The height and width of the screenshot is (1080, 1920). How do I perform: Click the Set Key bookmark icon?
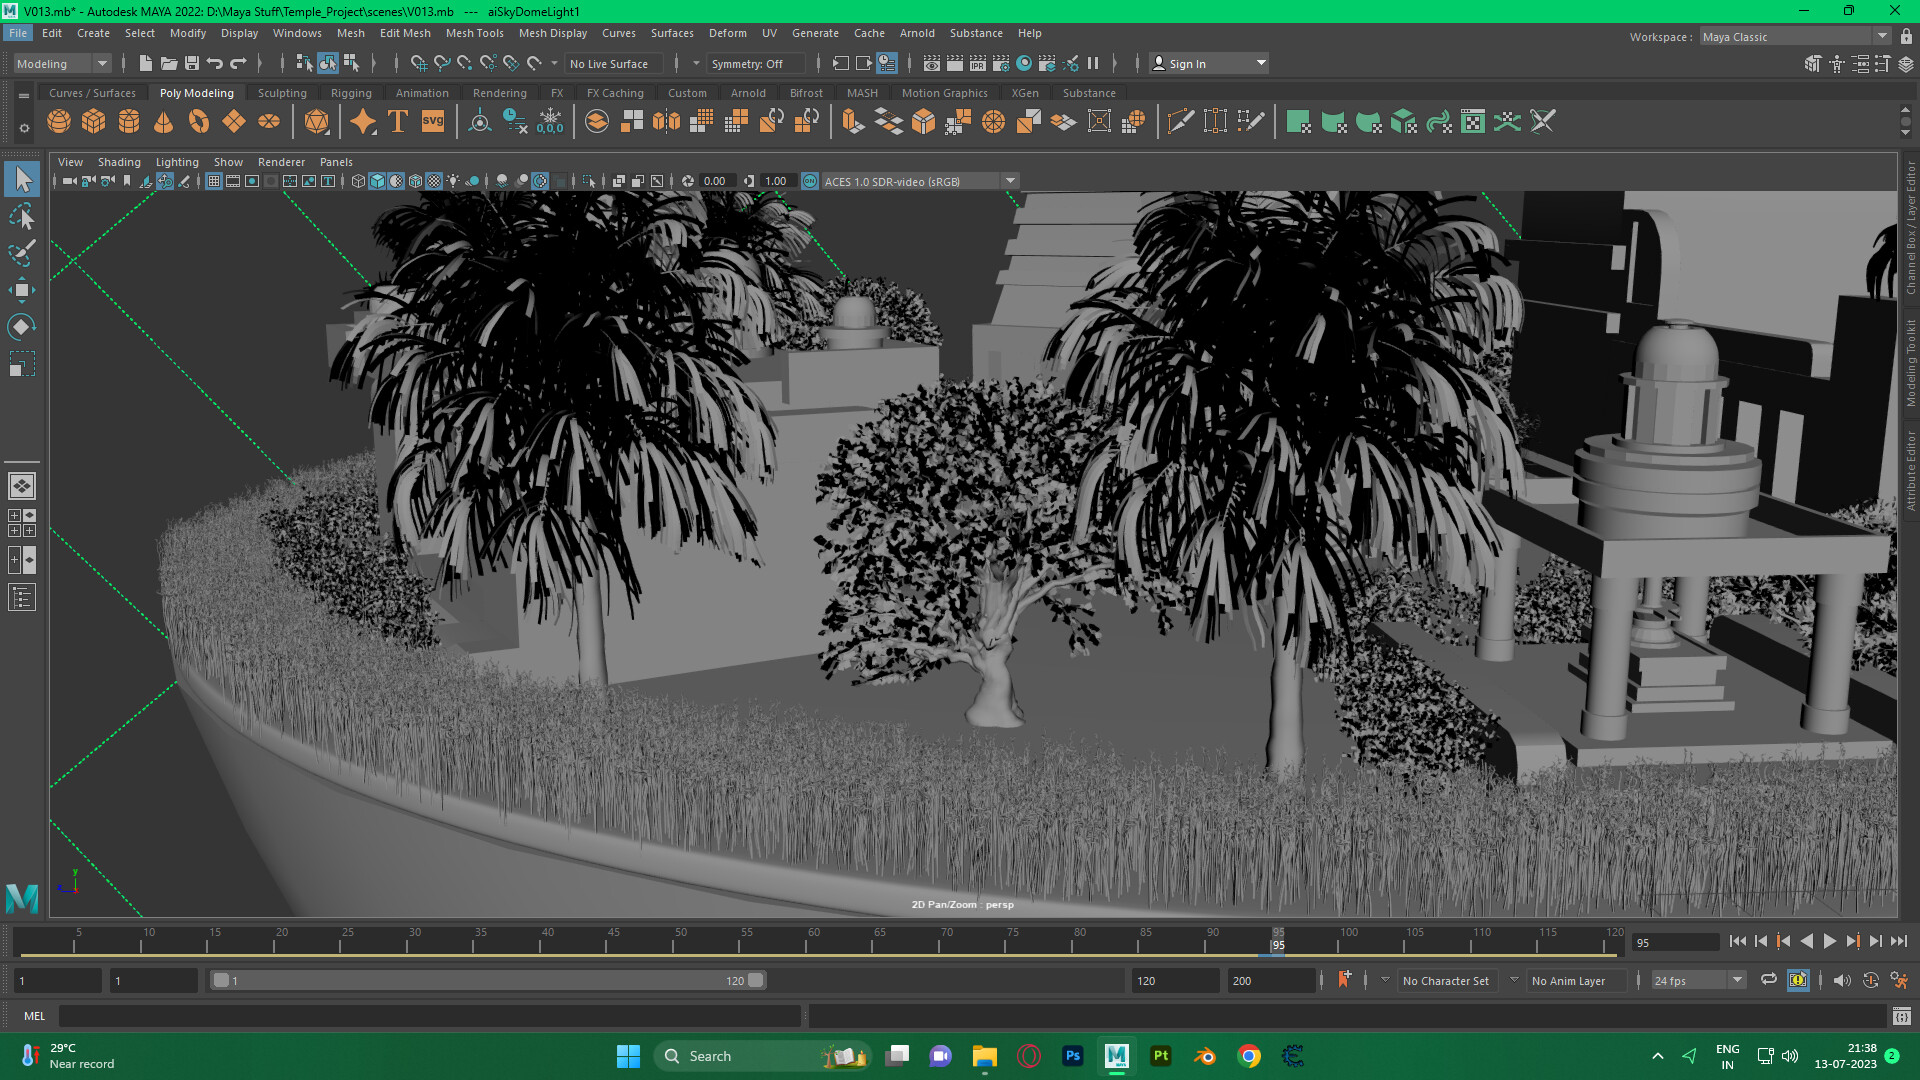pos(1344,979)
